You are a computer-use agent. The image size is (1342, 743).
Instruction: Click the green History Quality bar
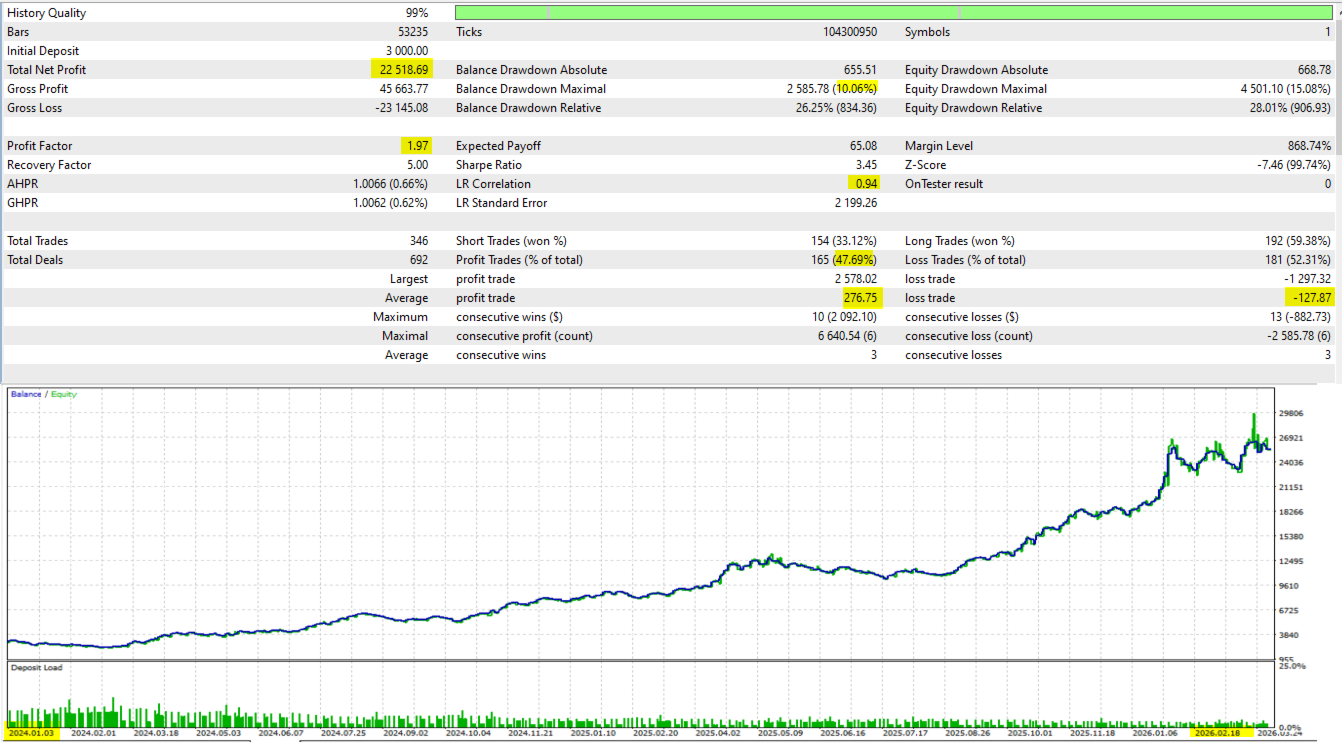893,12
